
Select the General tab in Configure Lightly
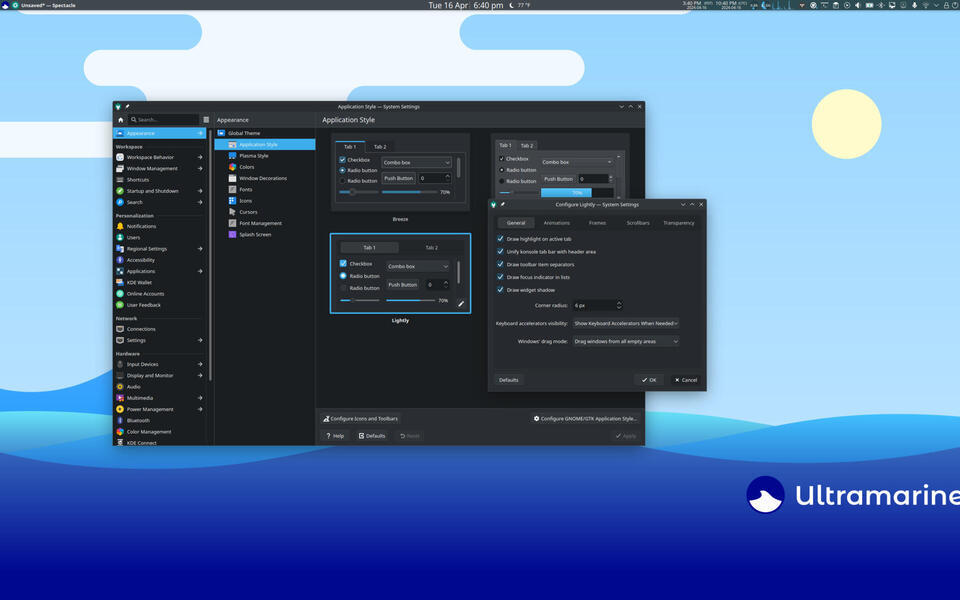[x=516, y=223]
